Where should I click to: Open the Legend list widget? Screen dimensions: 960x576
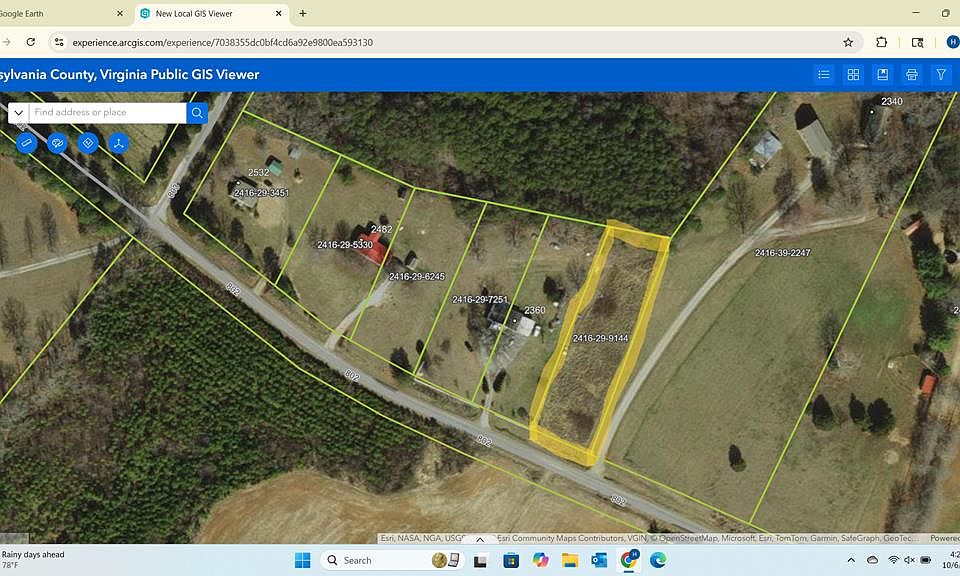coord(824,75)
